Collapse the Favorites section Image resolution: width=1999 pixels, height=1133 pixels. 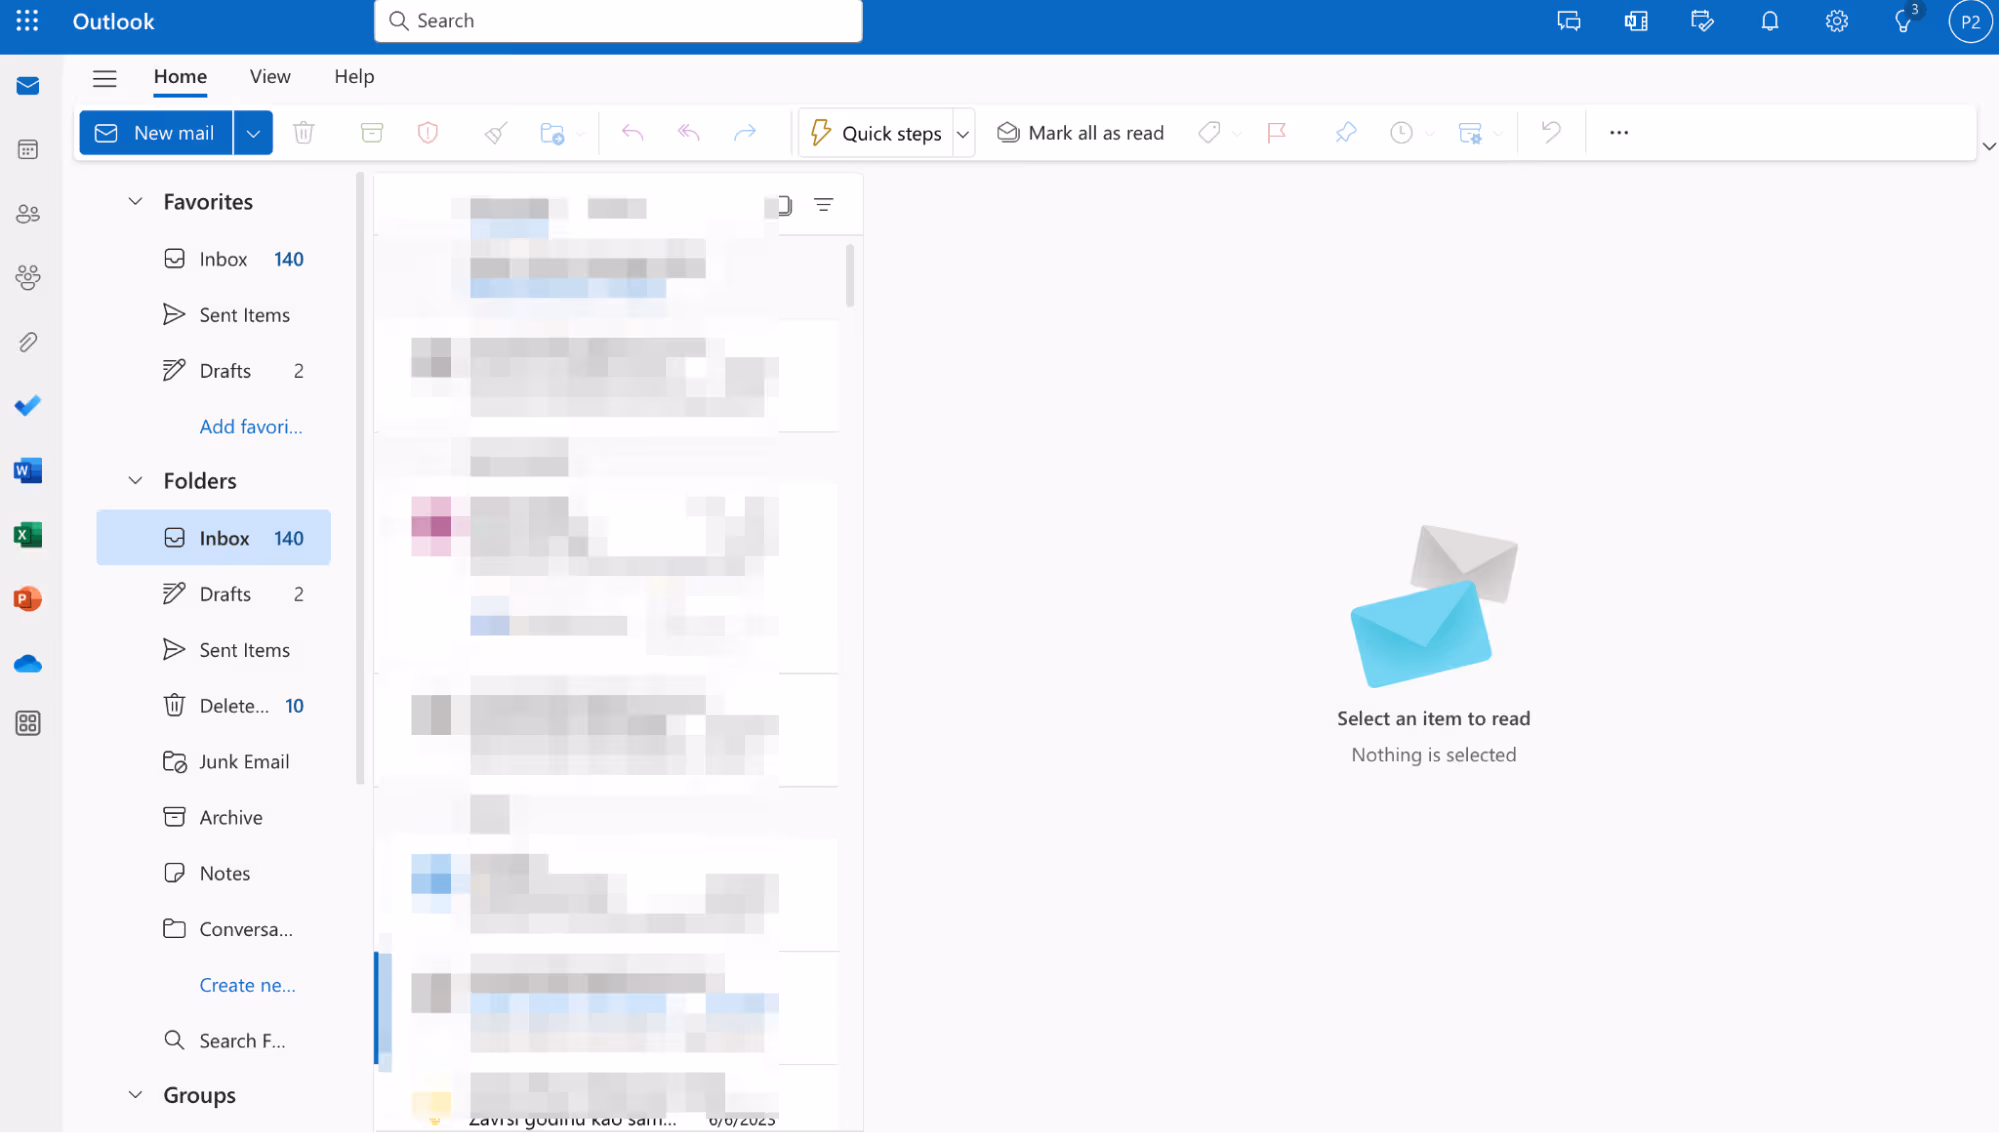click(x=136, y=202)
